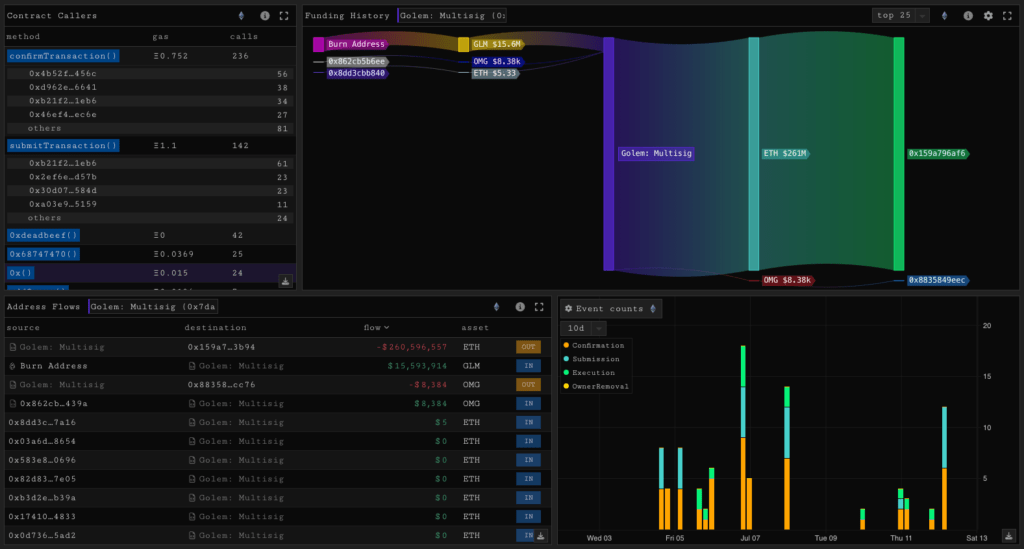Screen dimensions: 1024x549
Task: Maximize the Funding History panel
Action: [x=1007, y=16]
